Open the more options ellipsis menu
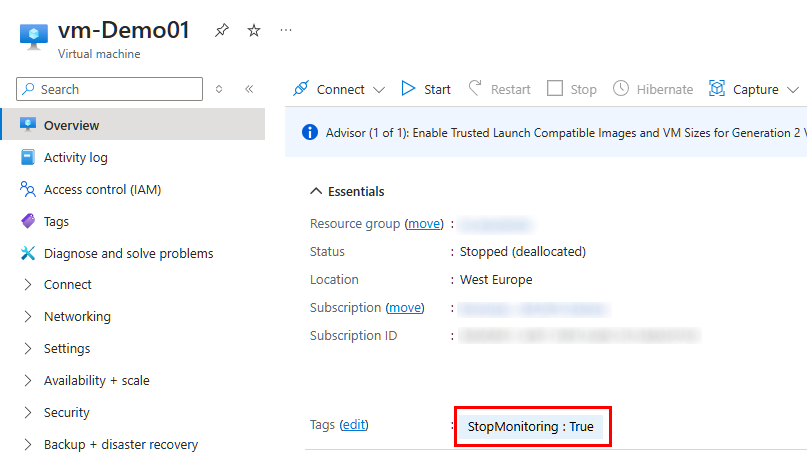This screenshot has height=468, width=807. (x=287, y=31)
